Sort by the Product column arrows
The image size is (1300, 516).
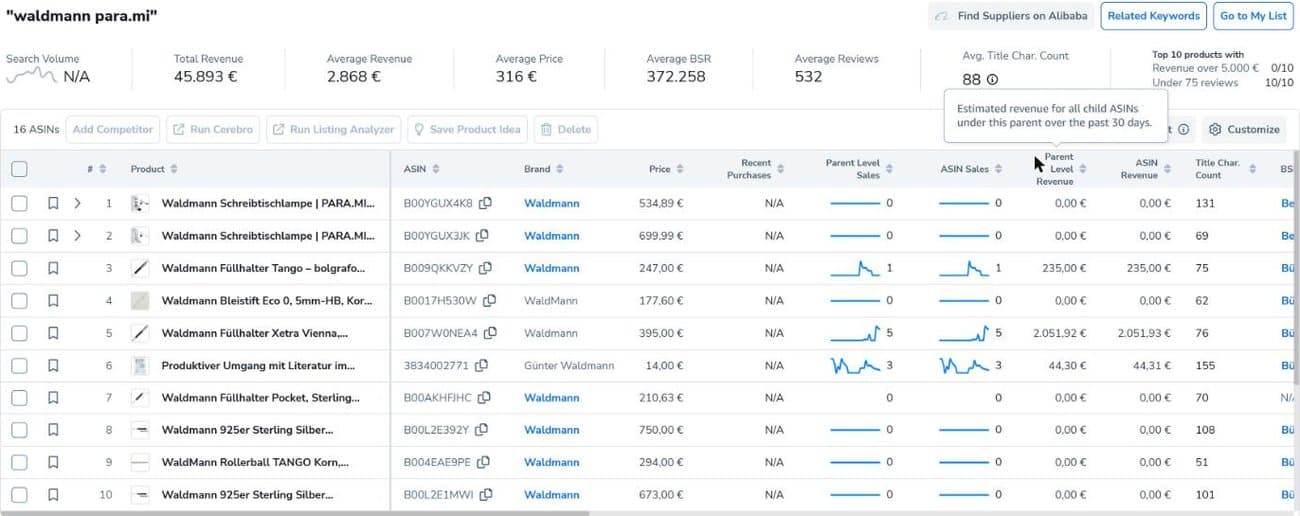click(x=174, y=169)
